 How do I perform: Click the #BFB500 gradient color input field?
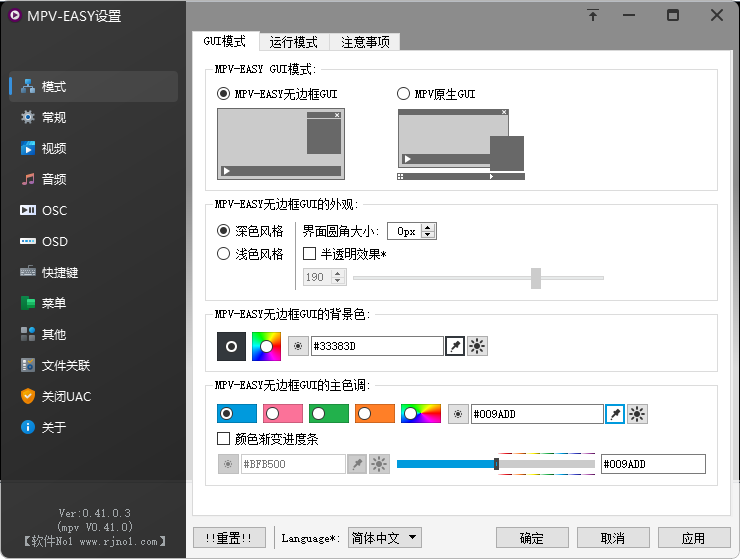pos(293,464)
